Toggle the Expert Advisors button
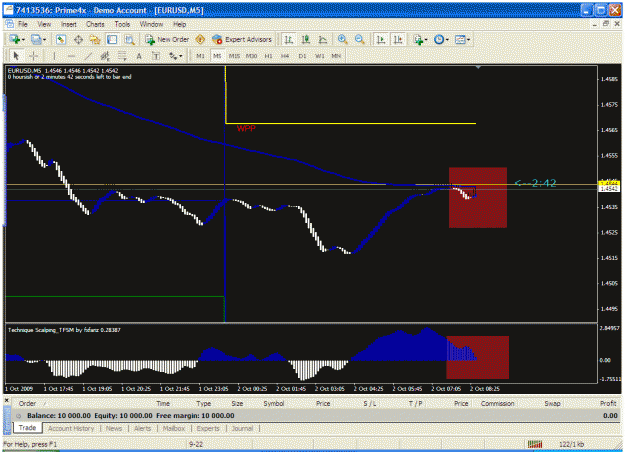This screenshot has height=452, width=625. coord(242,39)
